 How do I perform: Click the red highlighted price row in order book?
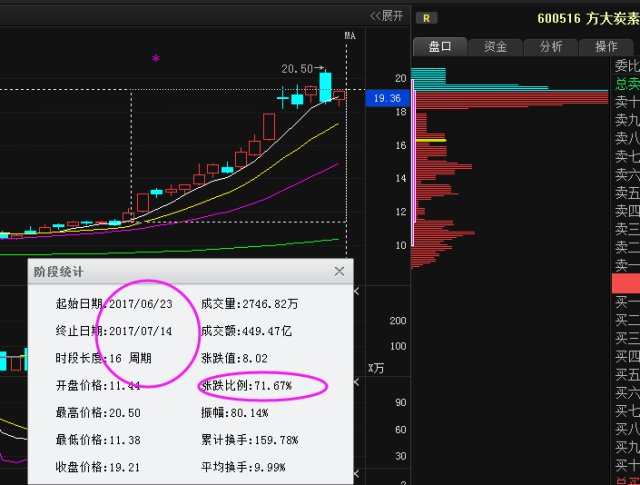(625, 283)
